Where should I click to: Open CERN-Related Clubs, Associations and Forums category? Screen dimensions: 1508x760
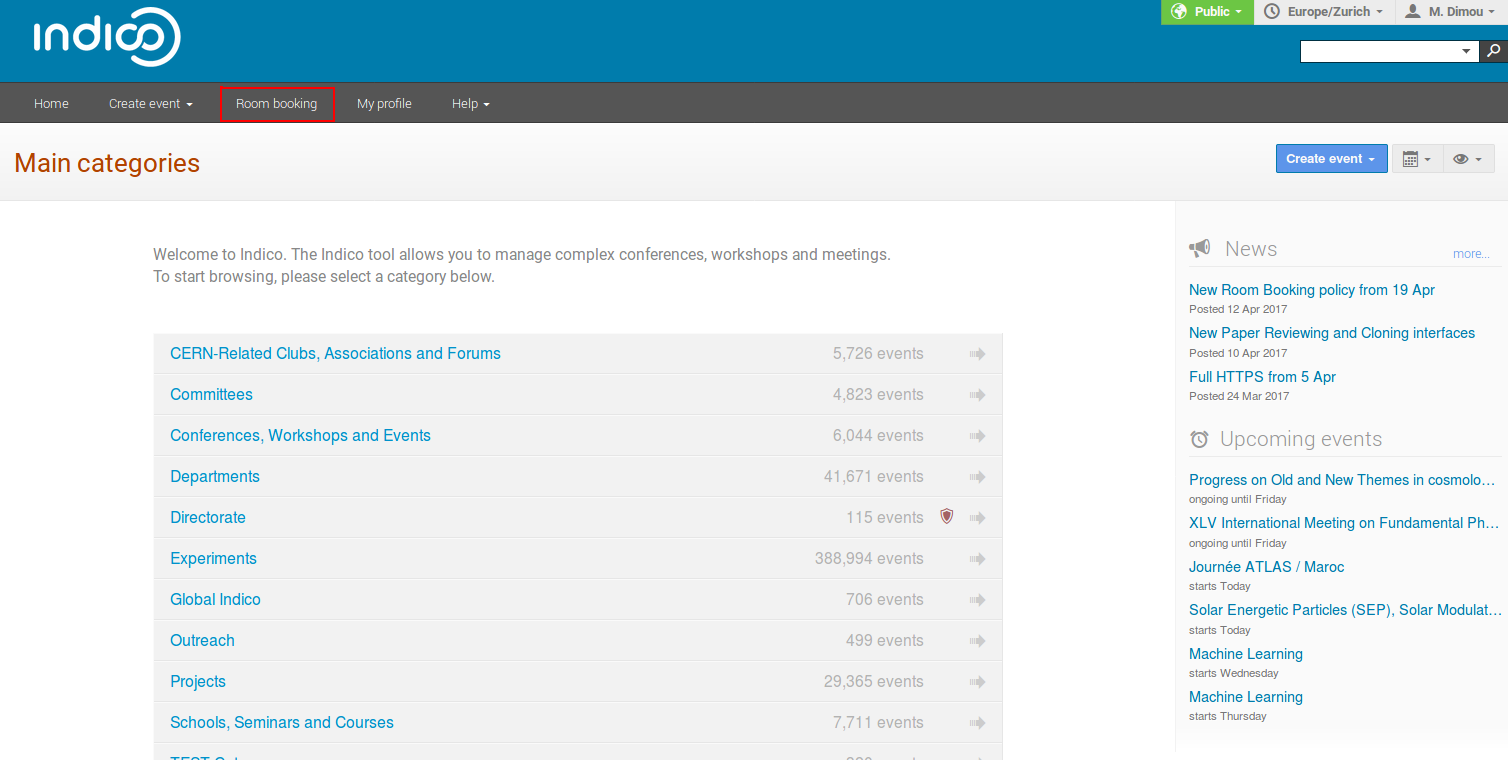click(335, 354)
